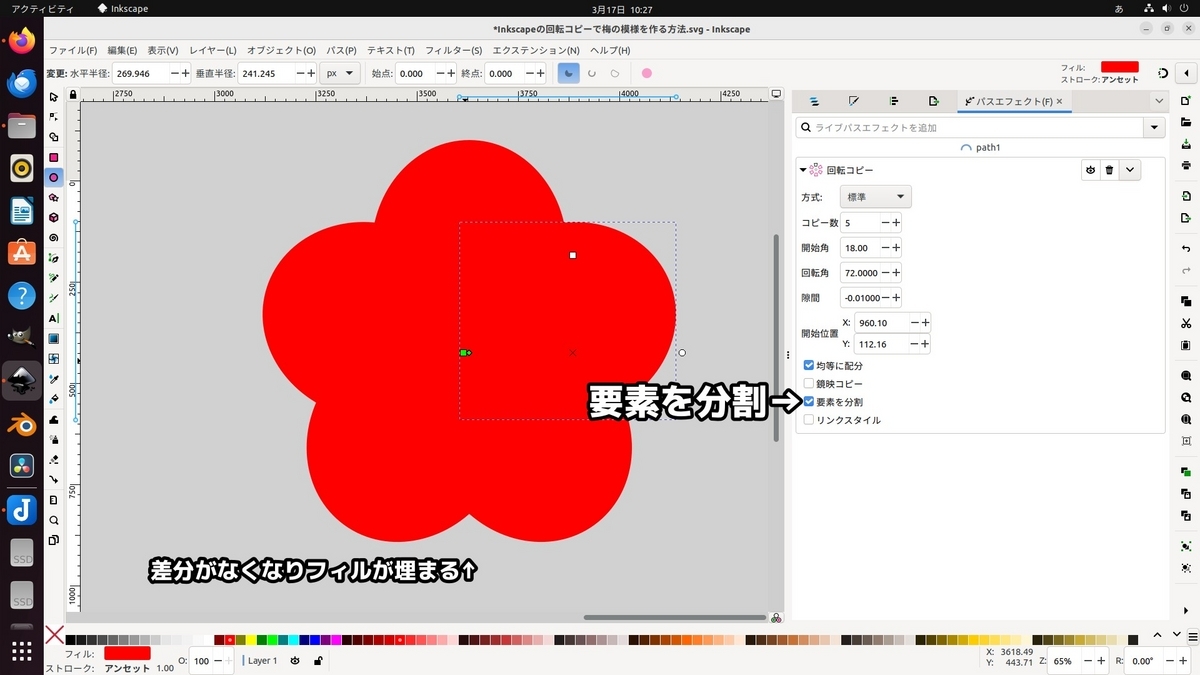Activate the Selector arrow tool
The height and width of the screenshot is (675, 1200).
tap(53, 97)
